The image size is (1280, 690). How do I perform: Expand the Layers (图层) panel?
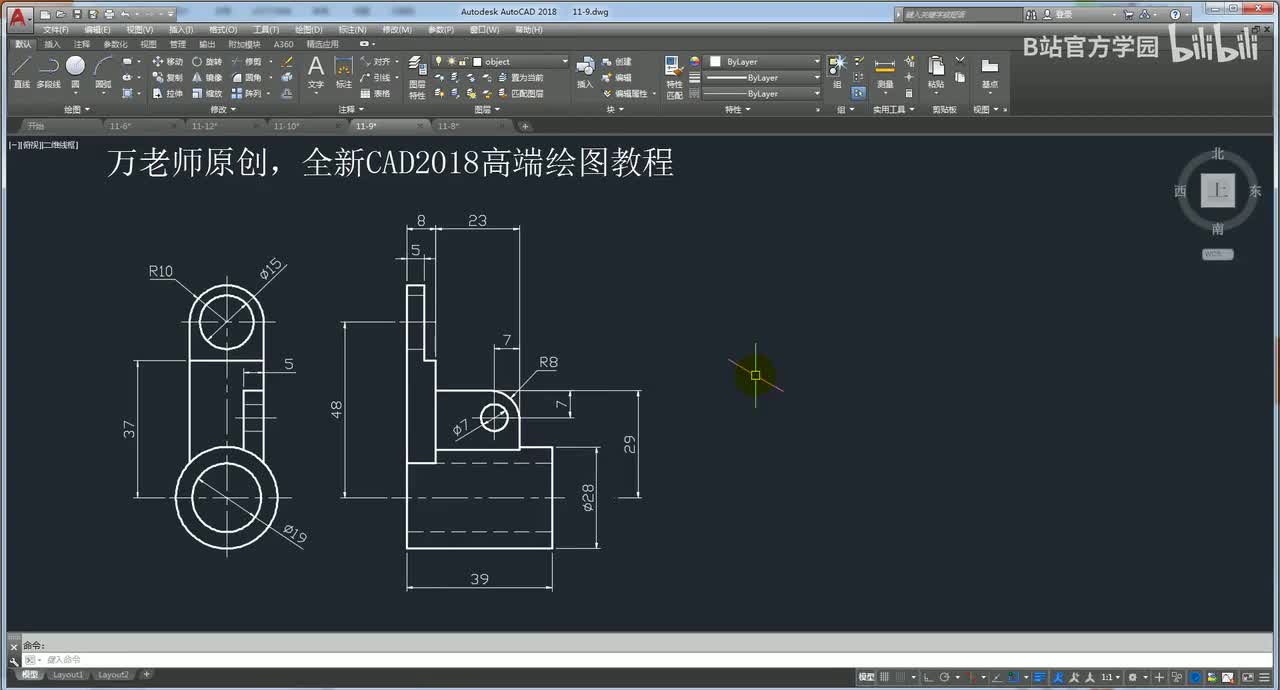tap(486, 109)
